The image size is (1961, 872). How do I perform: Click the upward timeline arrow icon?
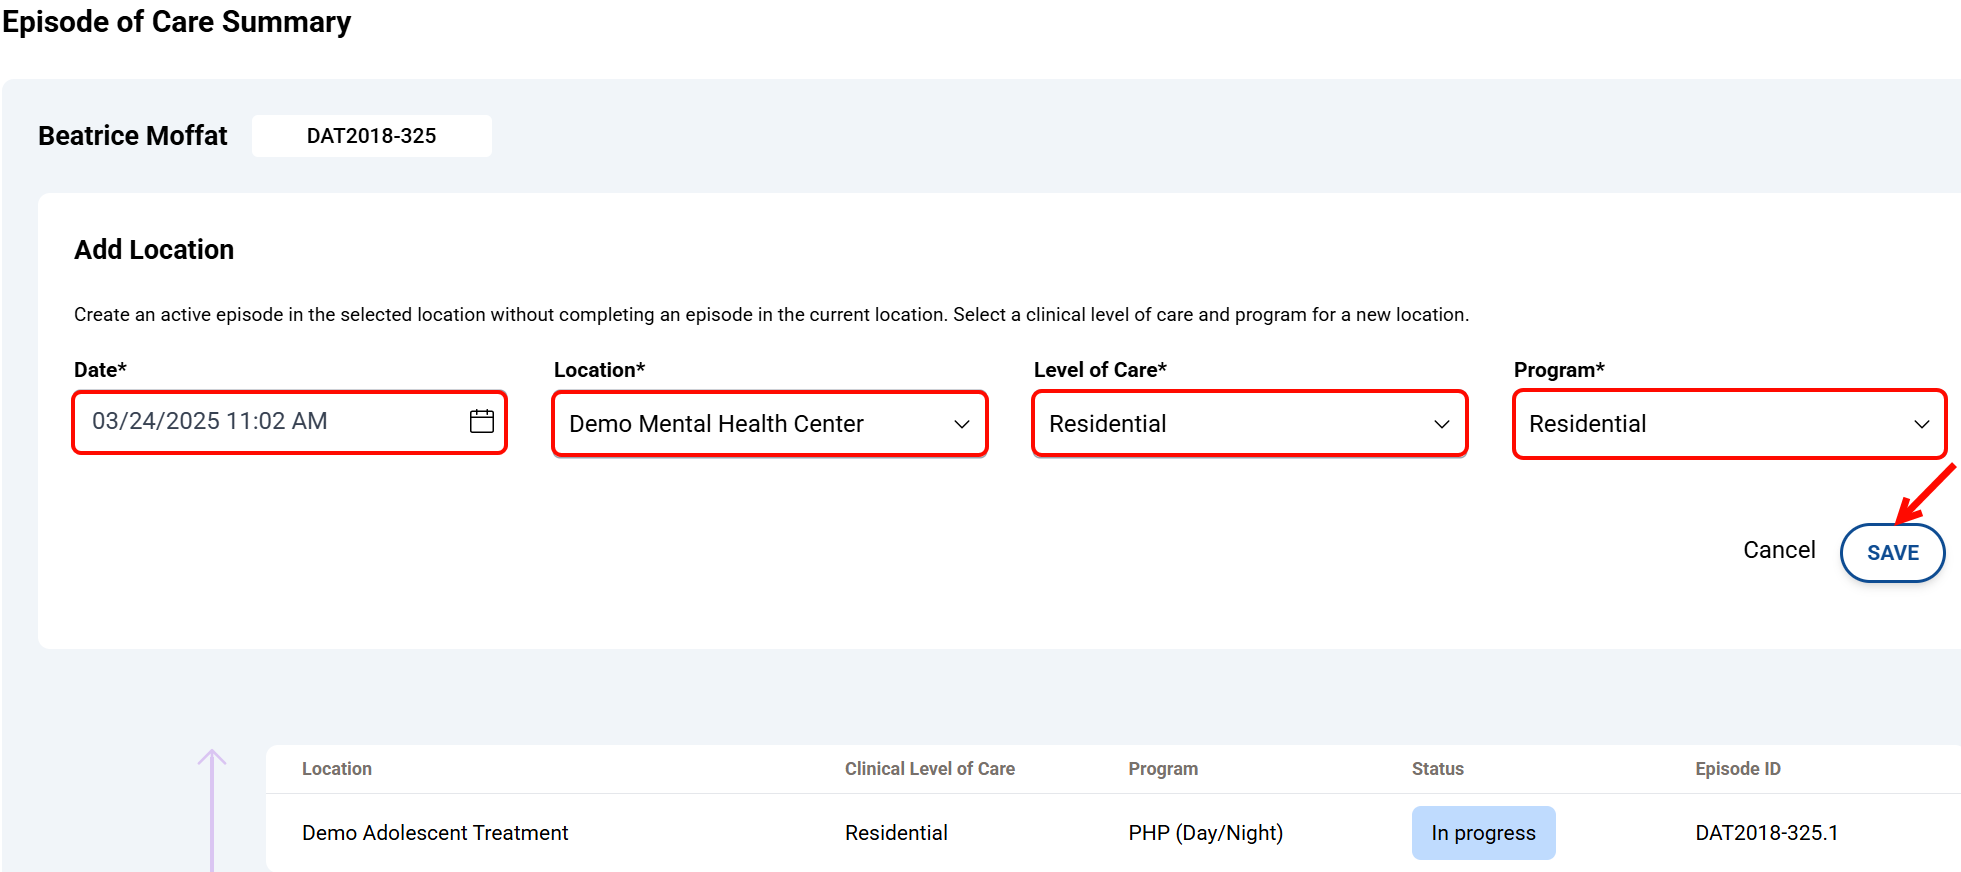click(x=212, y=762)
